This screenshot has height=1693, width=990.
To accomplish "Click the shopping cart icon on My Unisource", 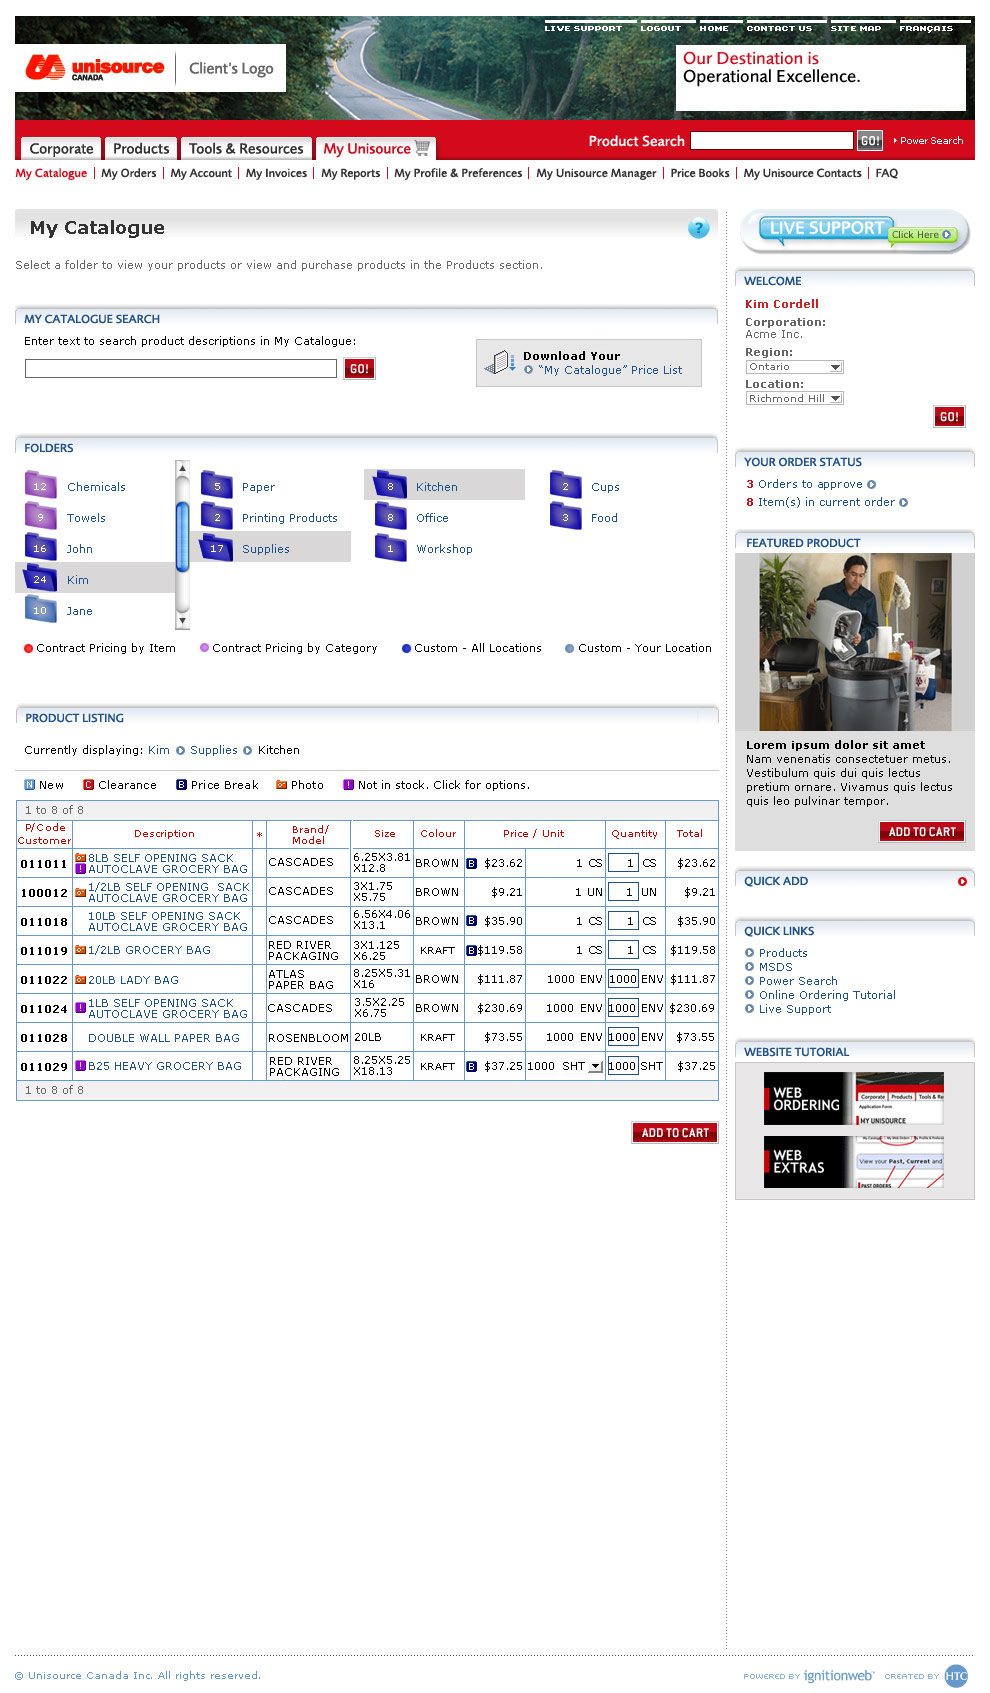I will (423, 148).
